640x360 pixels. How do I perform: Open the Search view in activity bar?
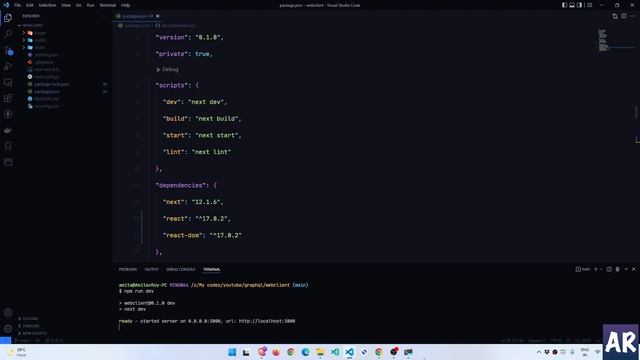(x=8, y=34)
